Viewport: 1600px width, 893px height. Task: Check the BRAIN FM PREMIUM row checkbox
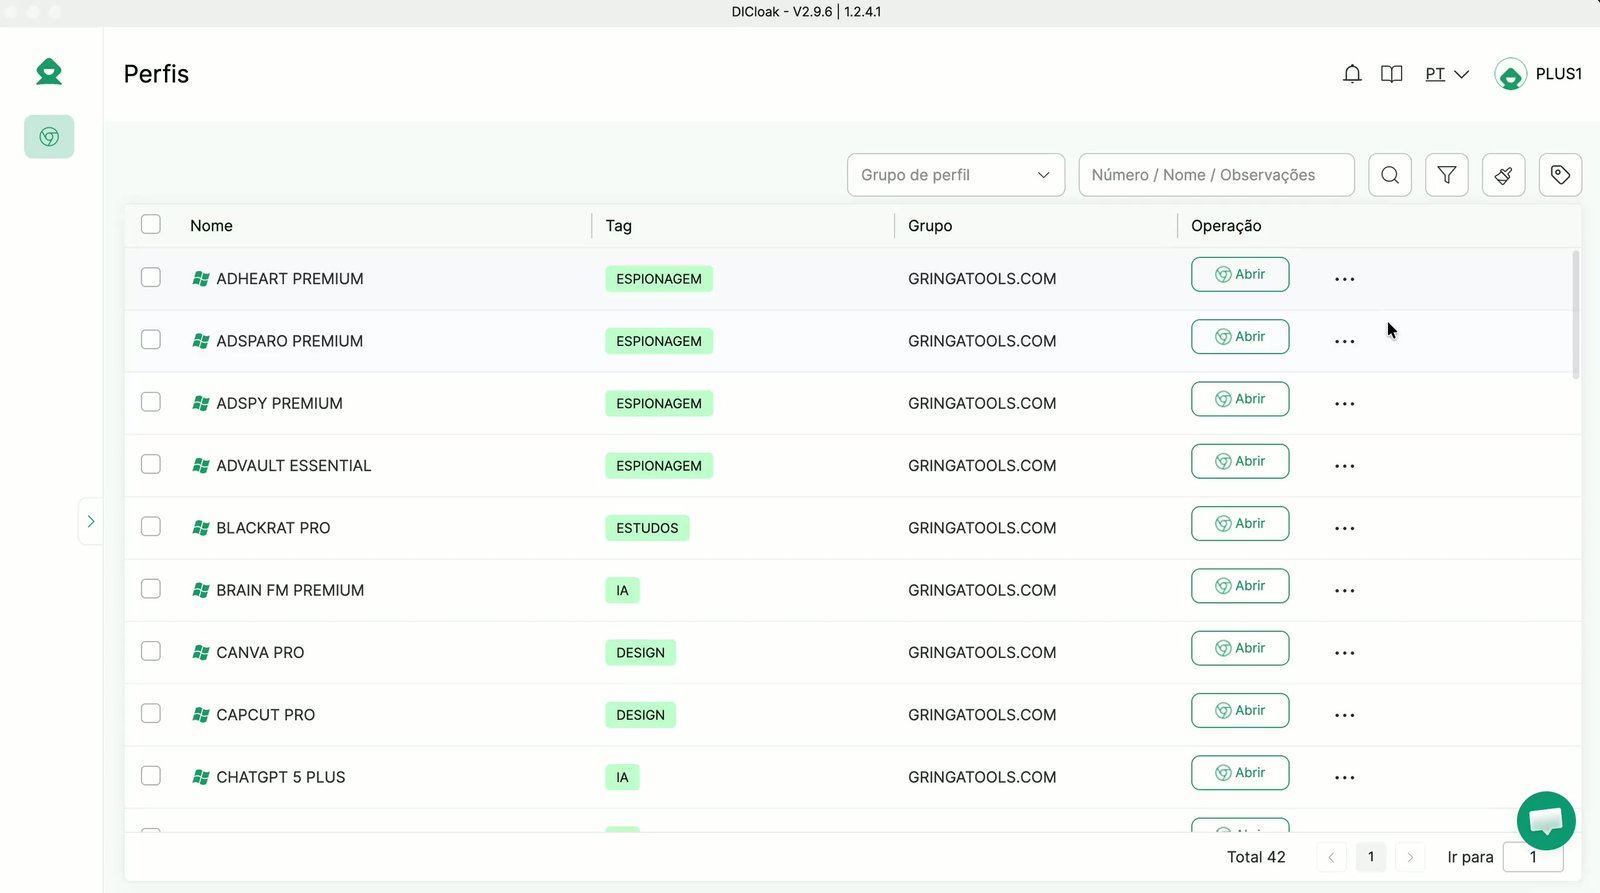coord(151,588)
